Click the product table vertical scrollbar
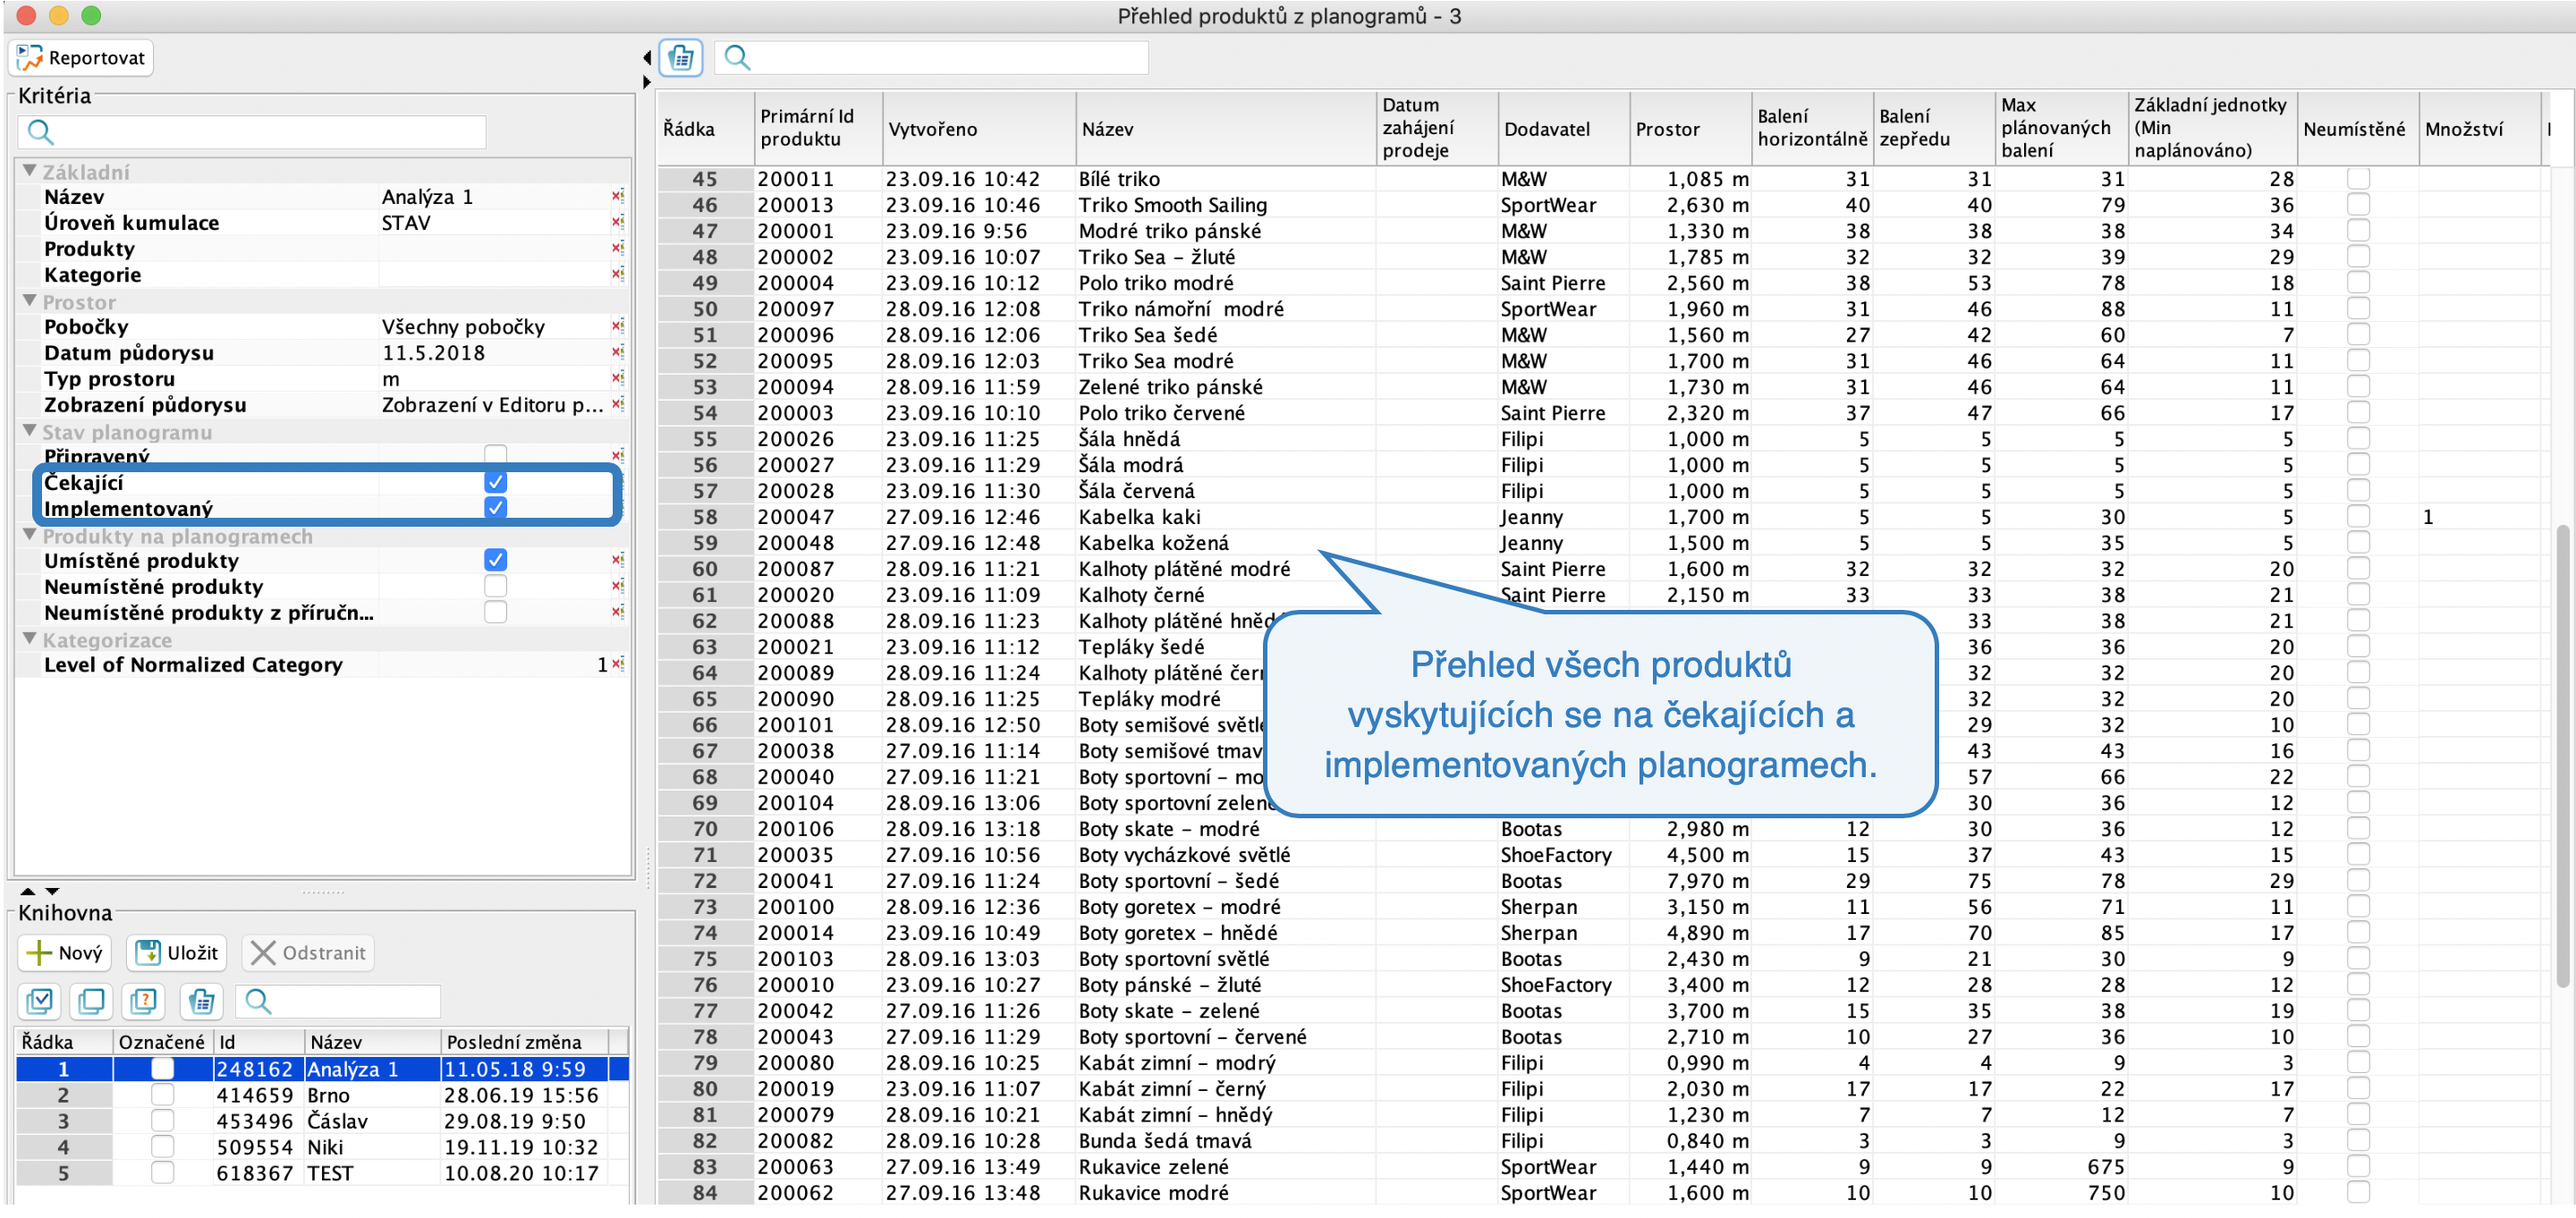Viewport: 2576px width, 1218px height. [2563, 755]
